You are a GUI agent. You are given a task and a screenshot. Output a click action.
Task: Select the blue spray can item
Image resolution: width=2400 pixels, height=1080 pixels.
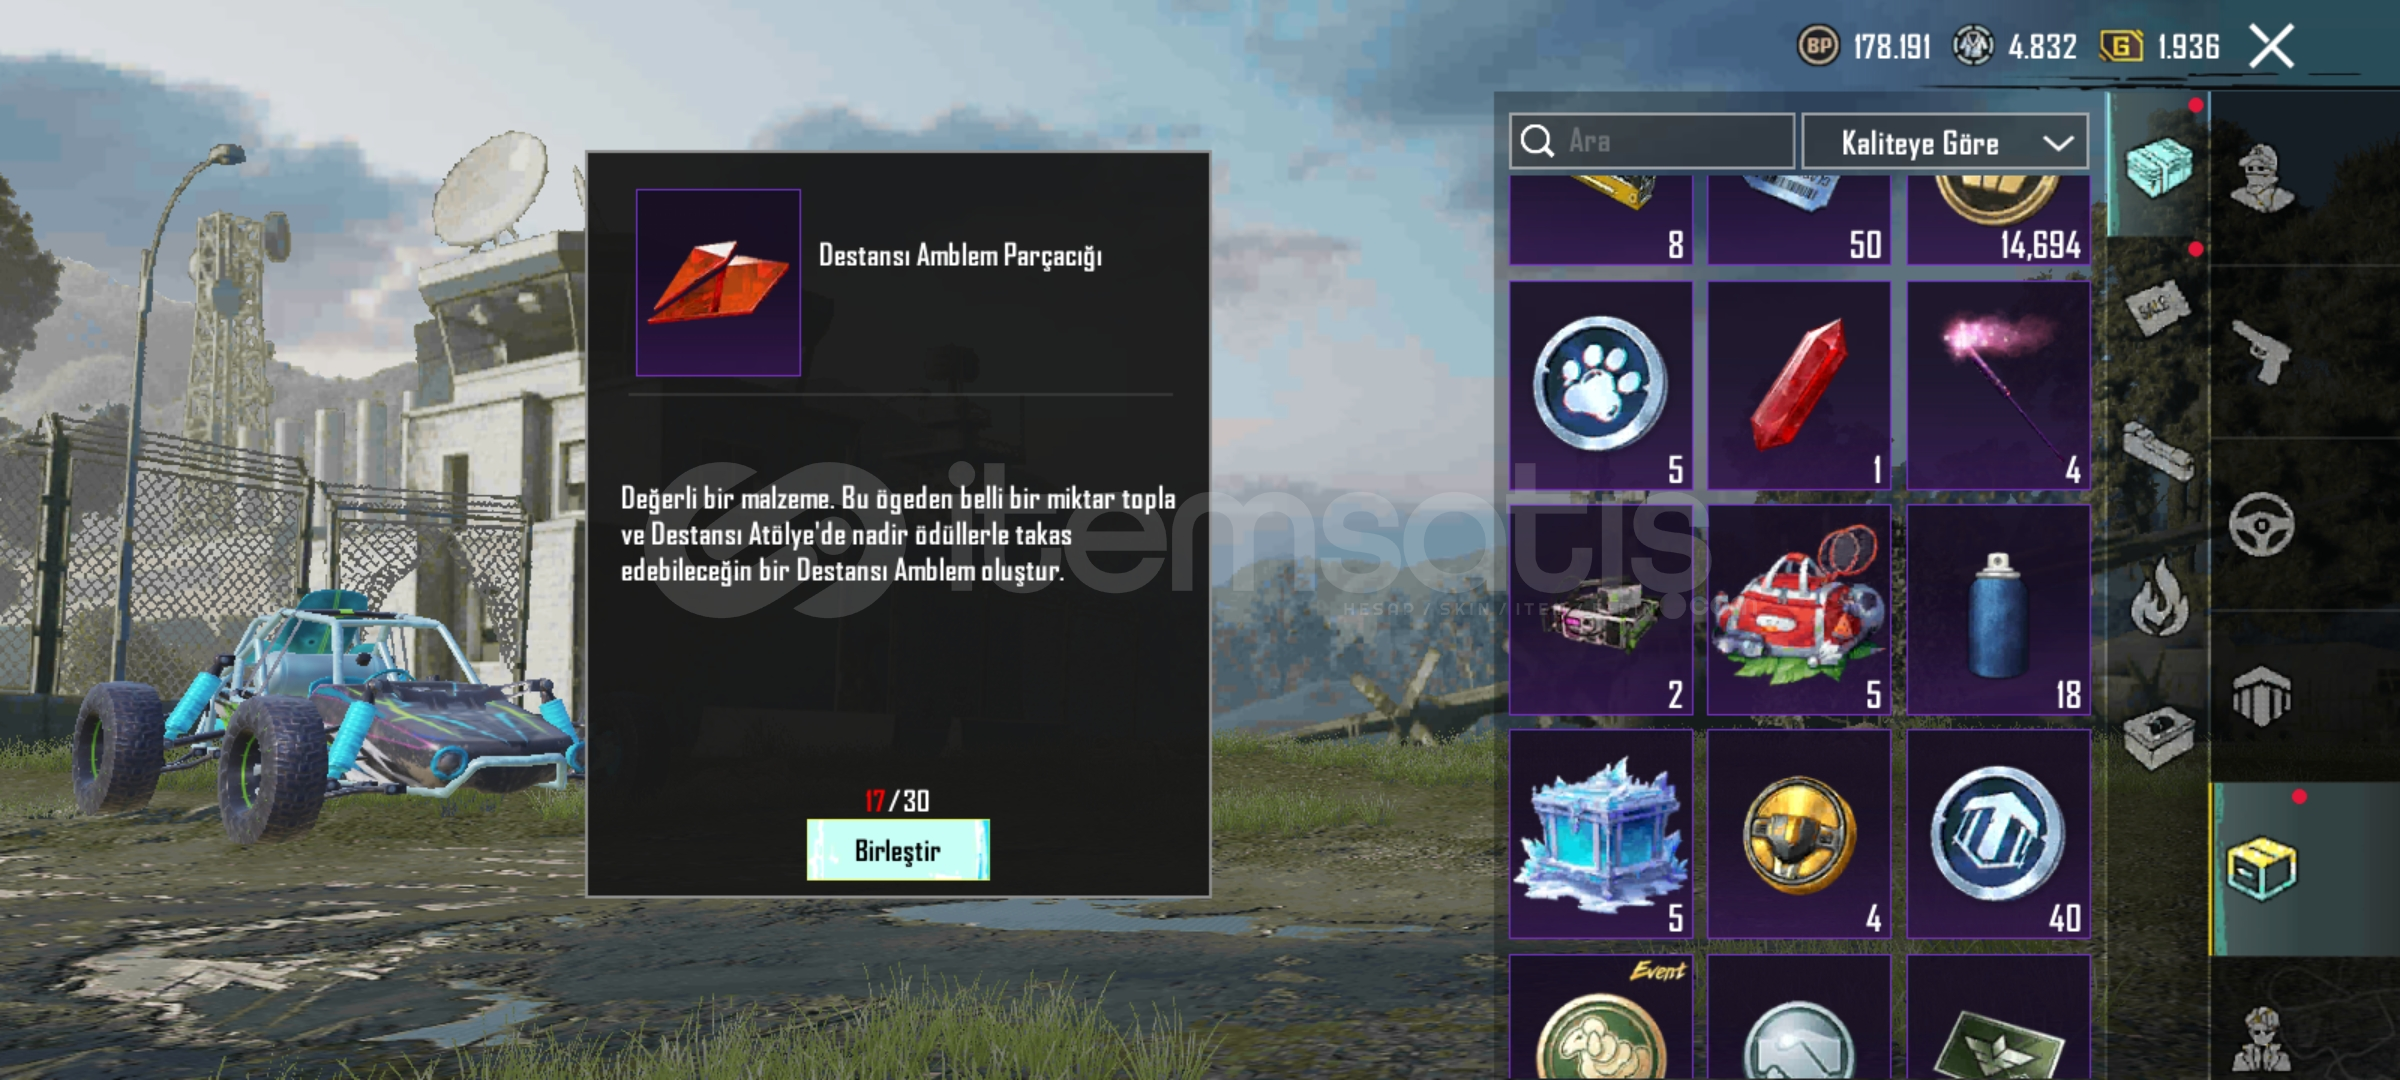click(x=1998, y=610)
